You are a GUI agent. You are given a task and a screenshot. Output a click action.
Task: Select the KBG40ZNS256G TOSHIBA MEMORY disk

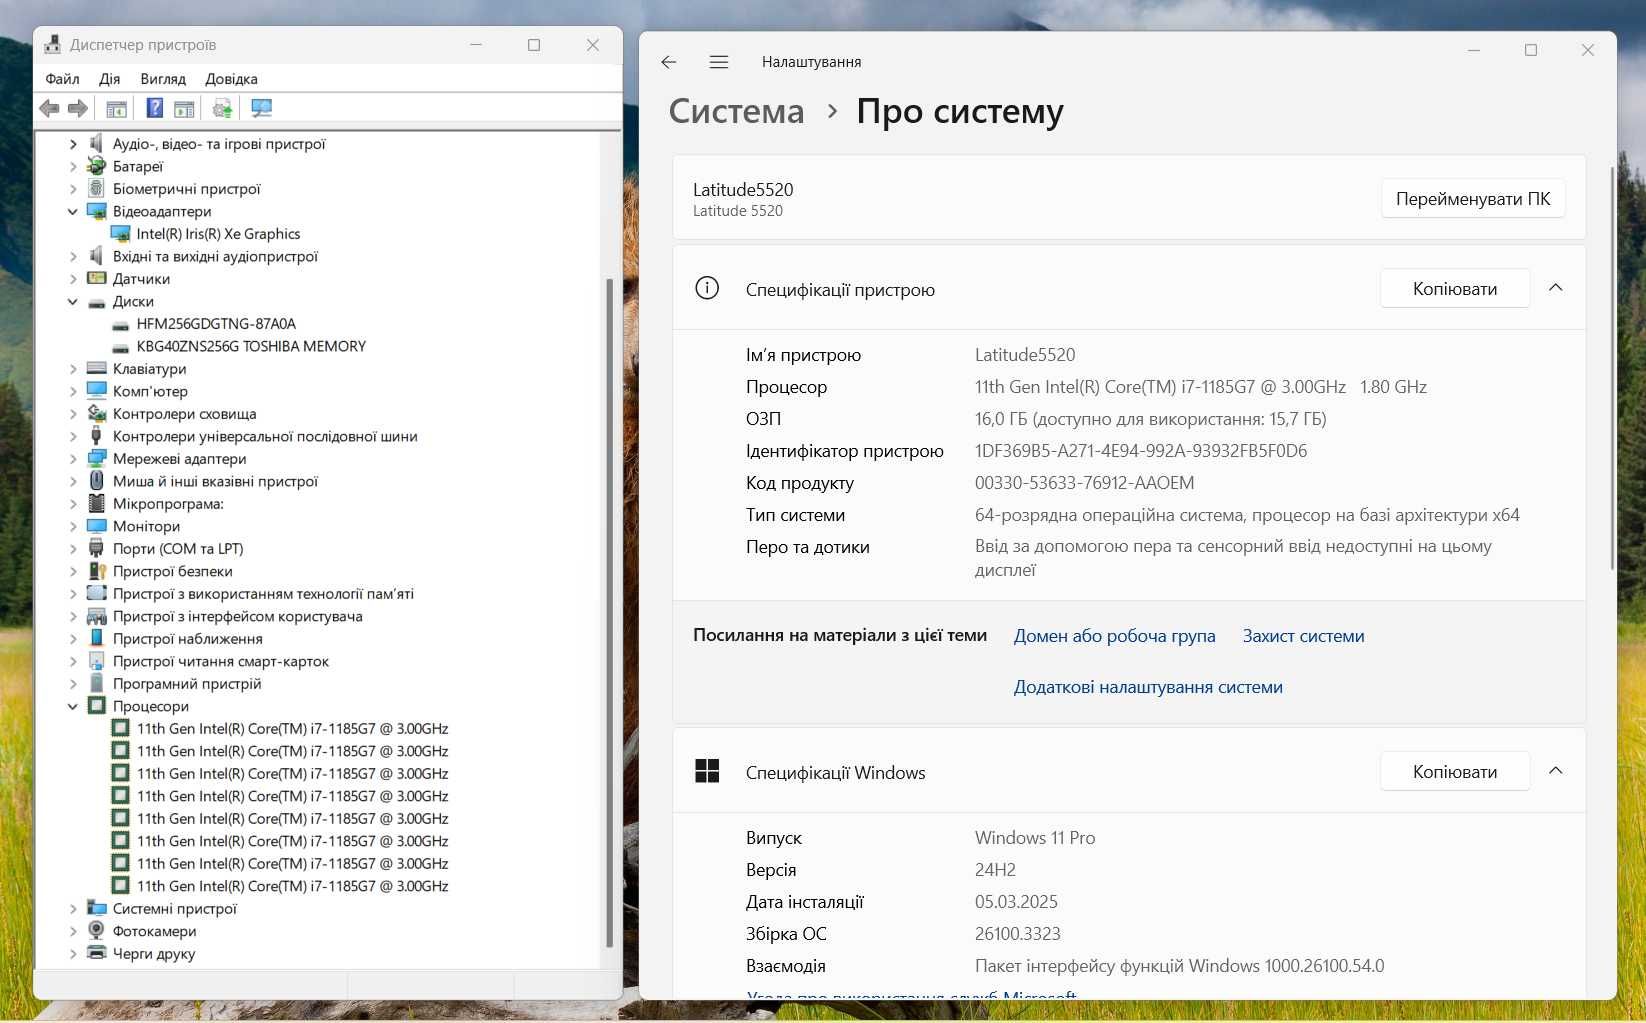pos(251,346)
